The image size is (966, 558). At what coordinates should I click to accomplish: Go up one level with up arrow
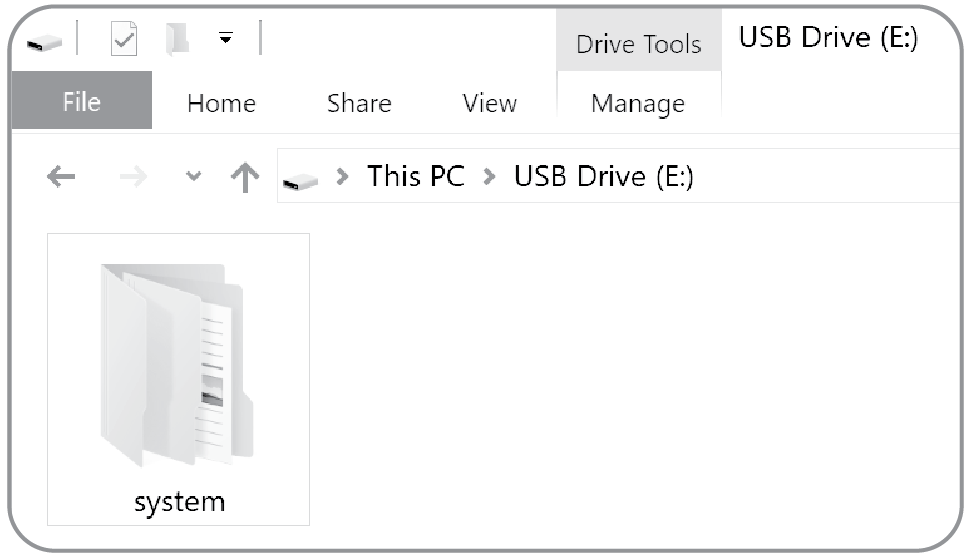(x=245, y=177)
